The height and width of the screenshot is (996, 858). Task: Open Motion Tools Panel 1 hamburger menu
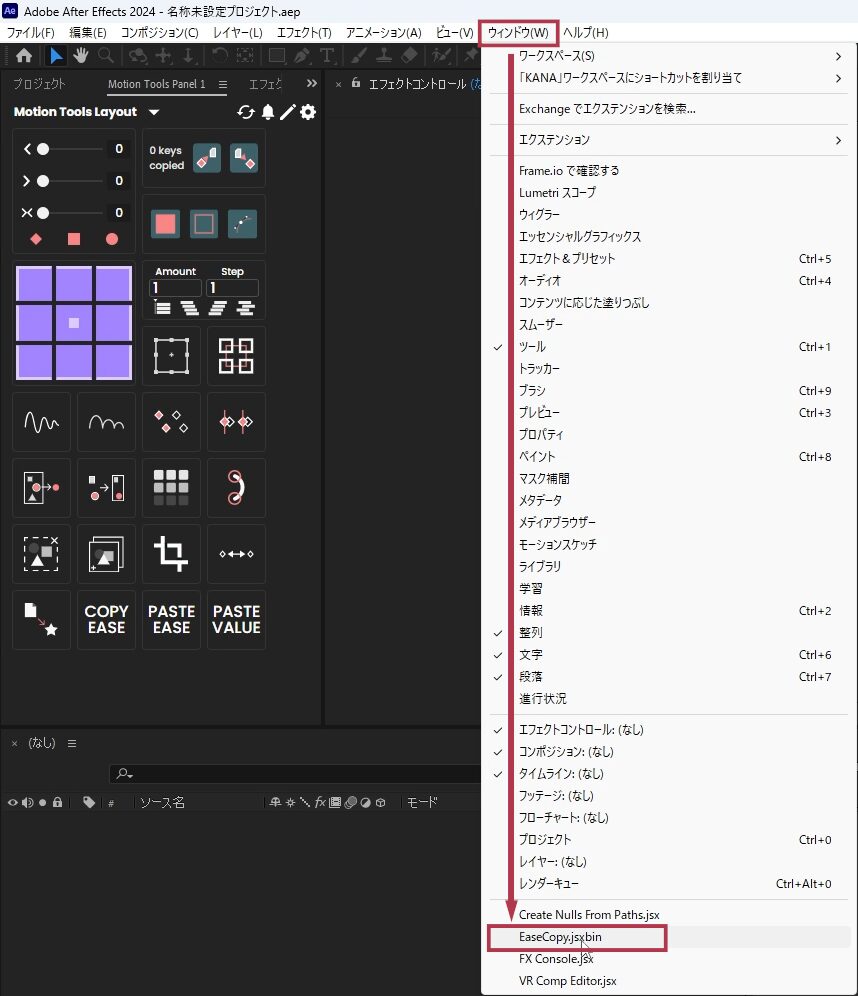[222, 84]
